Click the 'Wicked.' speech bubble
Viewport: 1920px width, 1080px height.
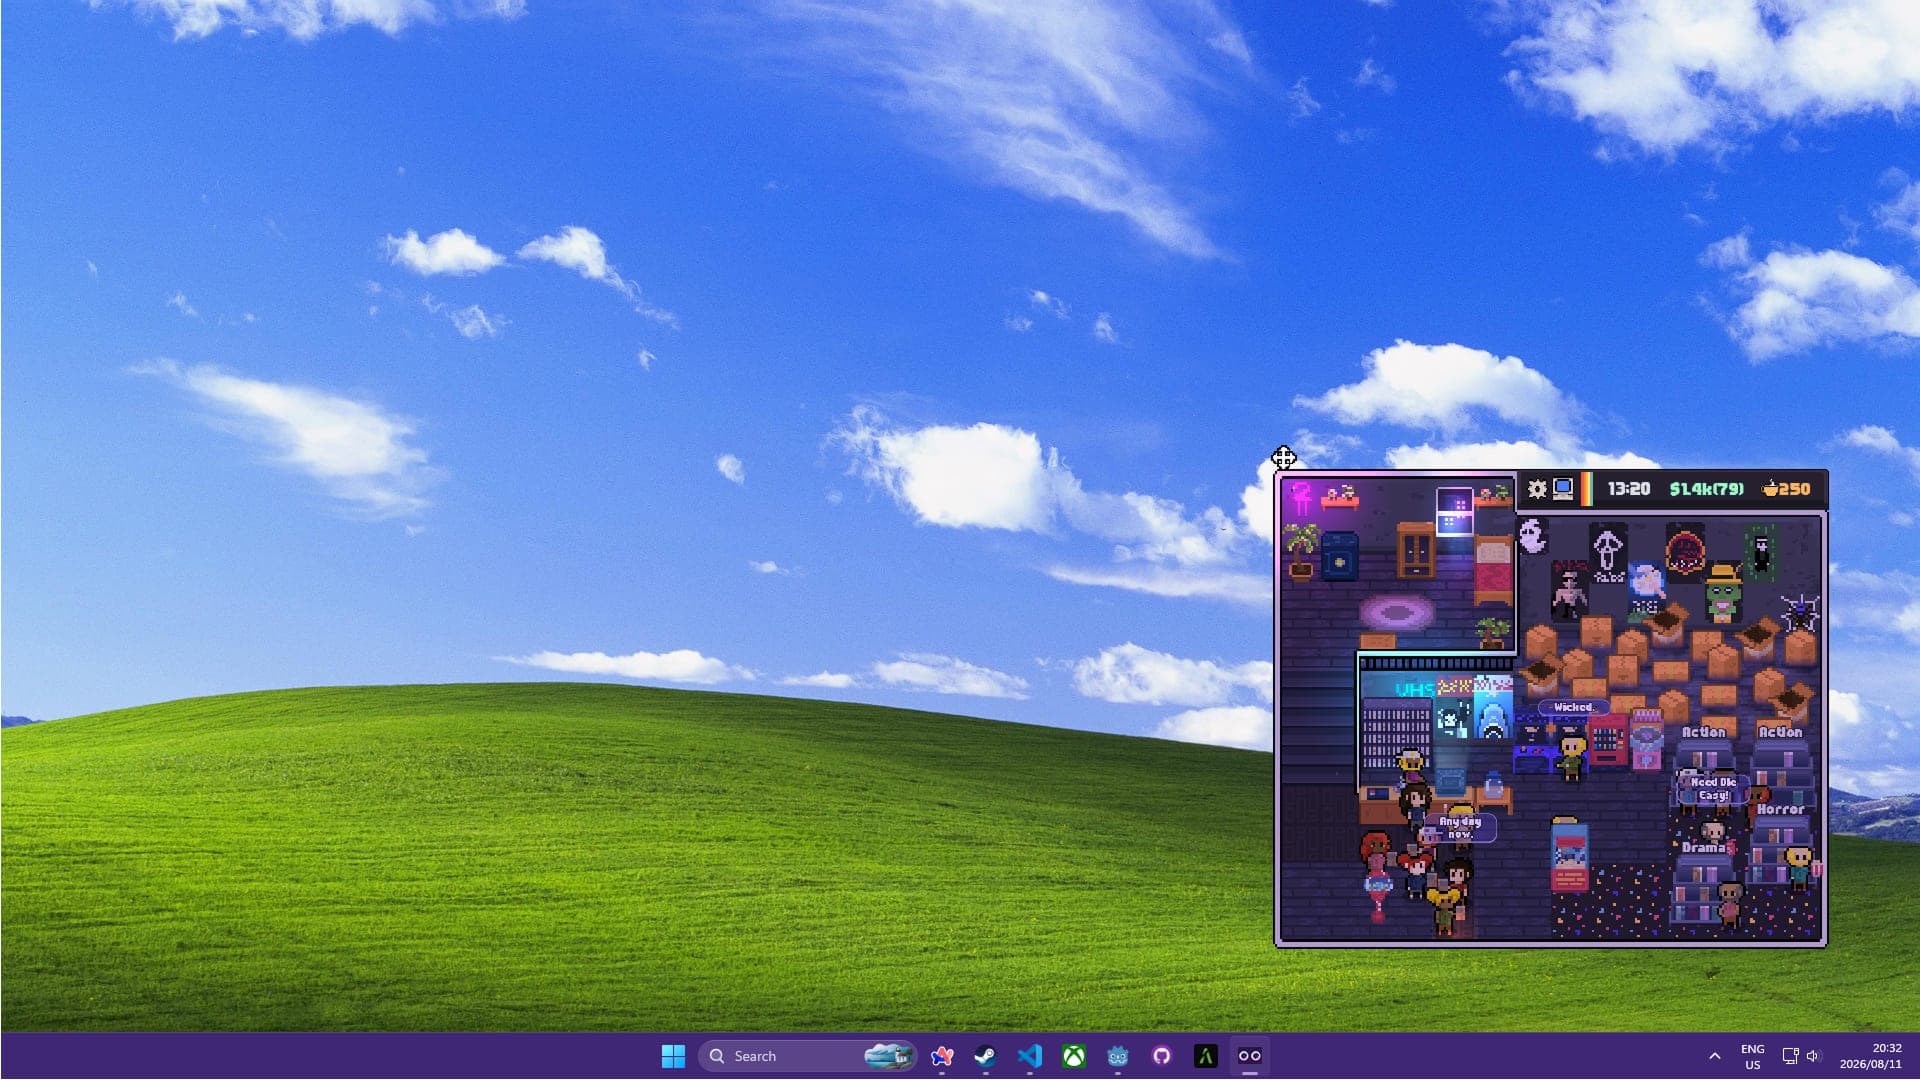pos(1573,707)
